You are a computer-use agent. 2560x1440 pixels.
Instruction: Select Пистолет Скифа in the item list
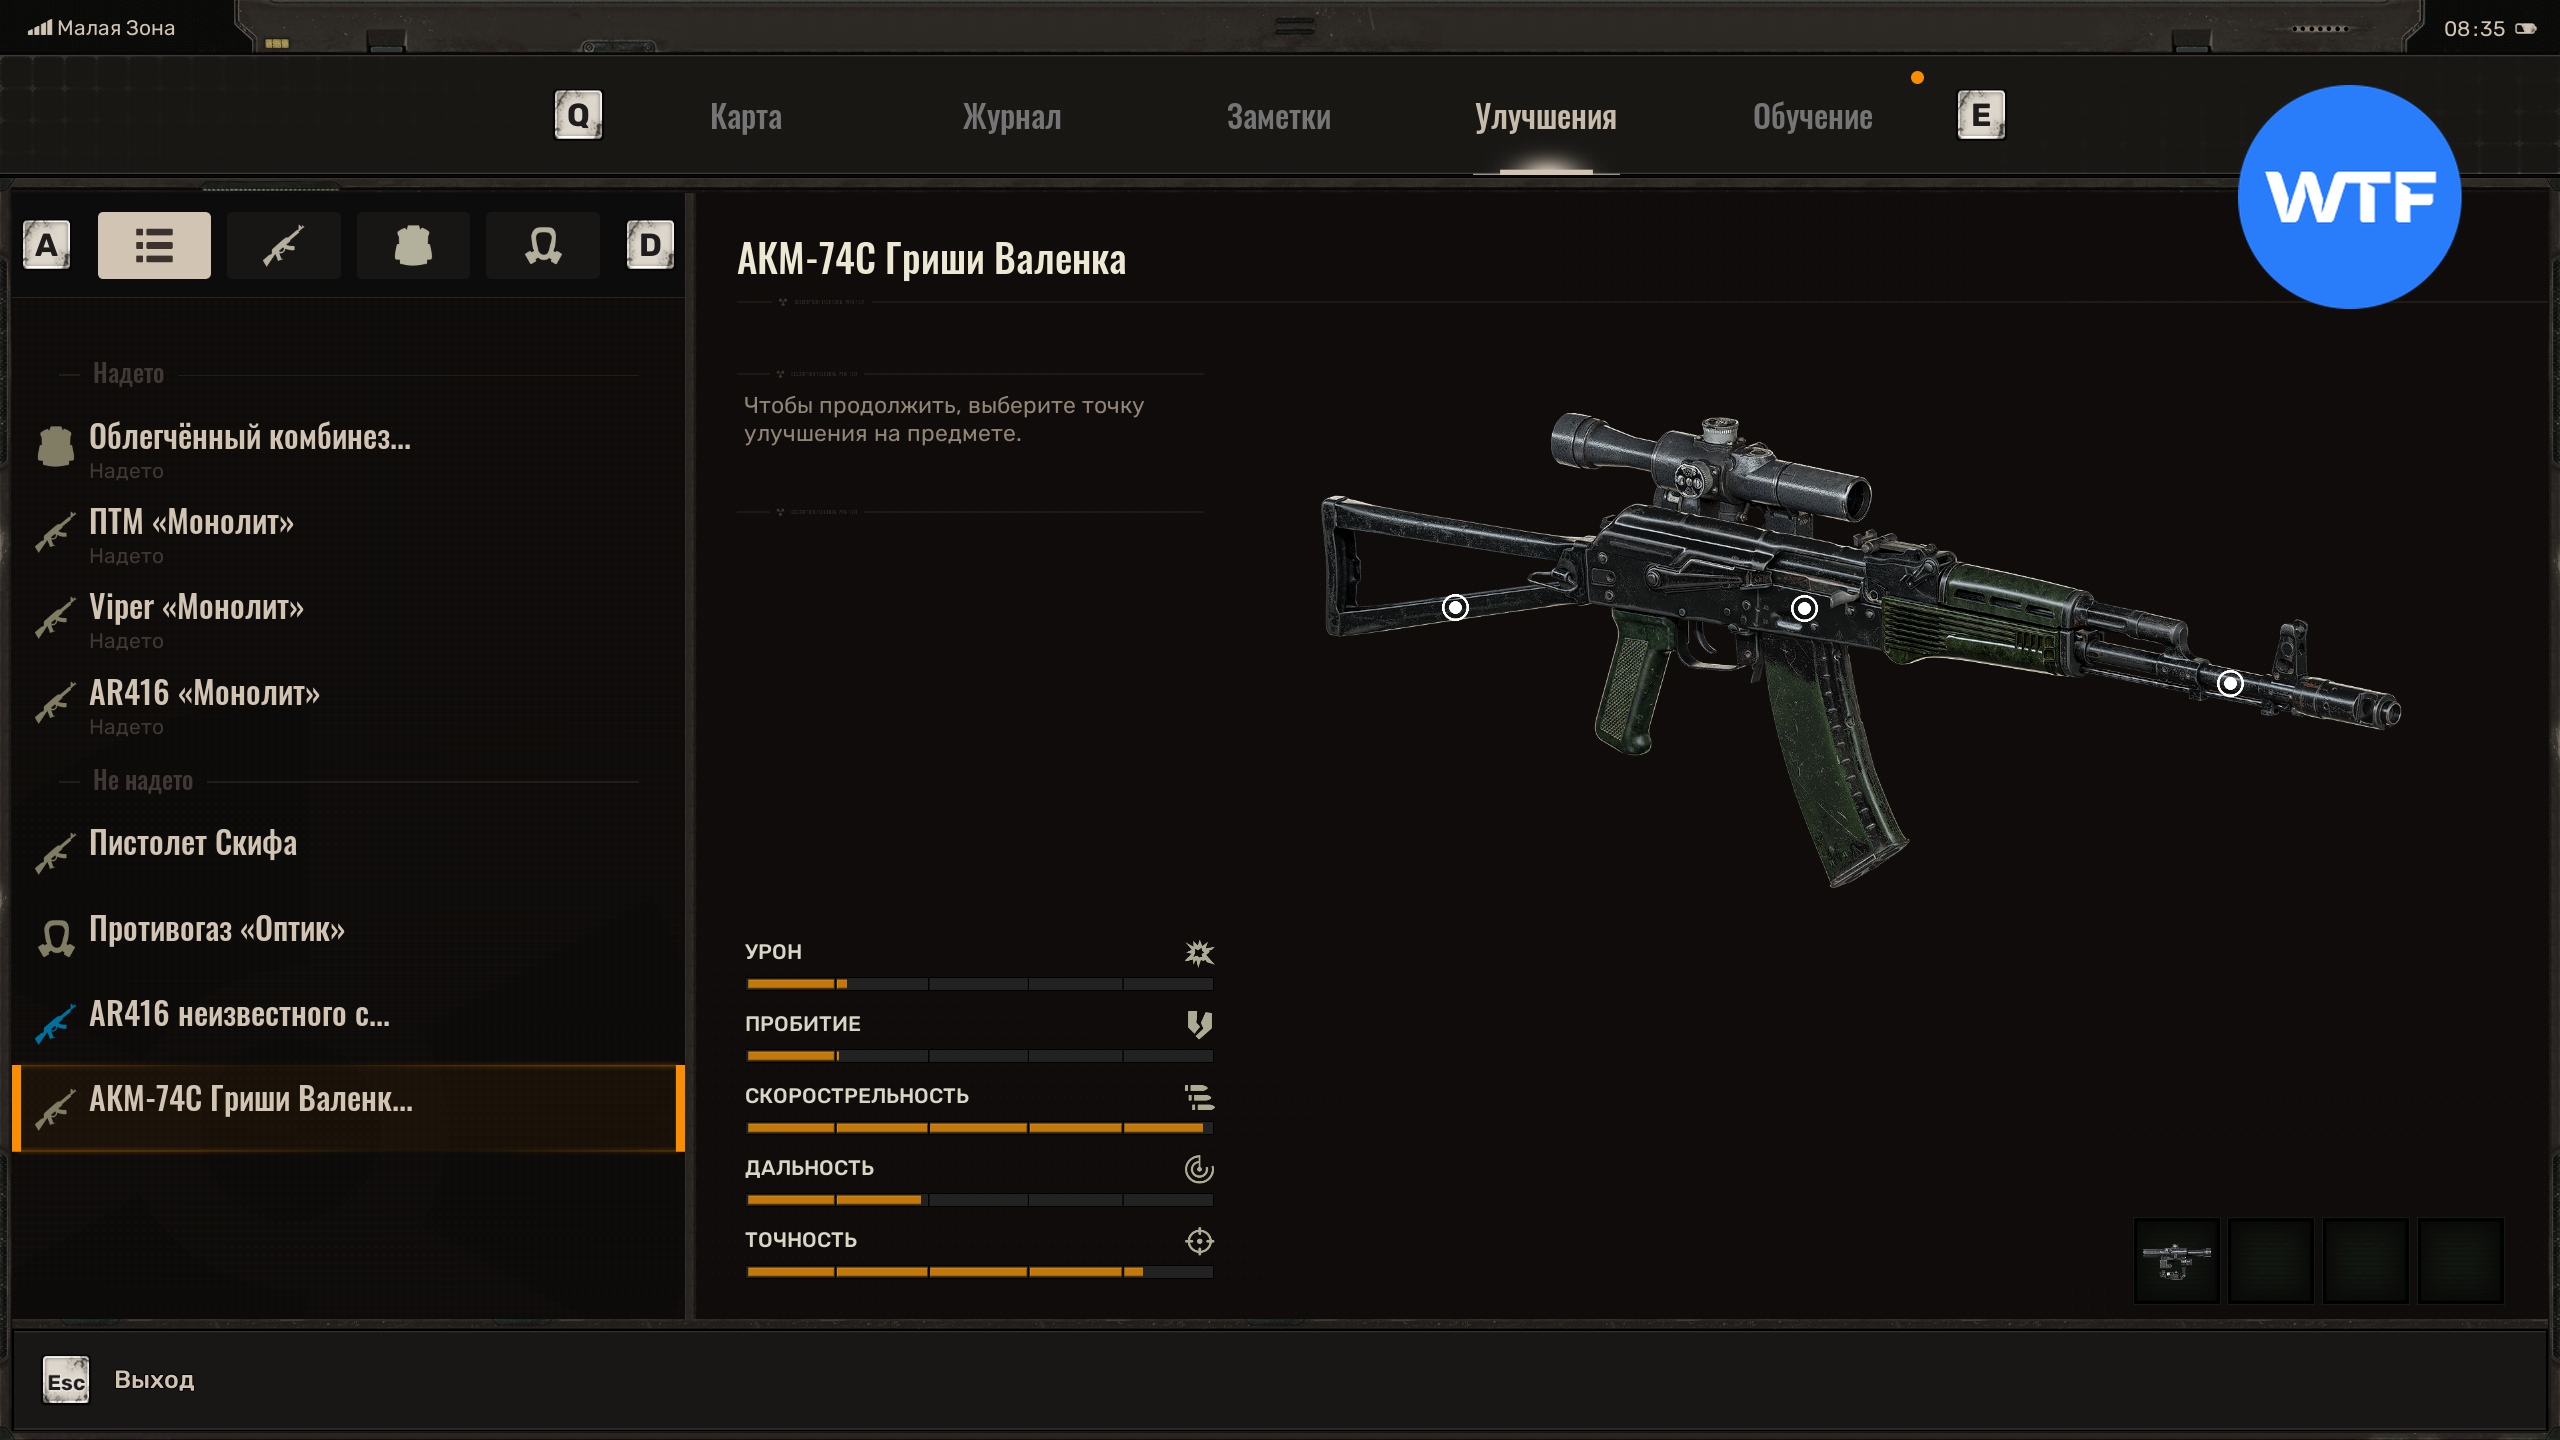(193, 844)
